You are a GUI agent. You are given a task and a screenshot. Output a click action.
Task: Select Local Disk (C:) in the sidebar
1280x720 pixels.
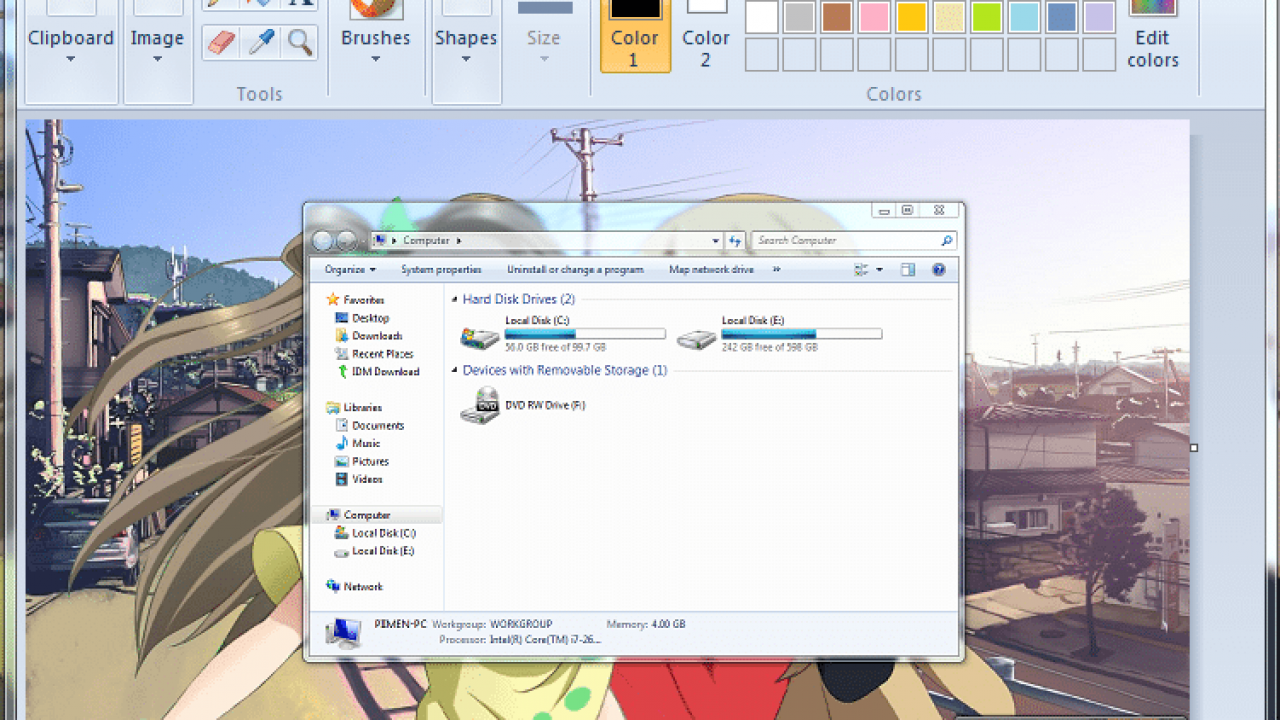375,534
